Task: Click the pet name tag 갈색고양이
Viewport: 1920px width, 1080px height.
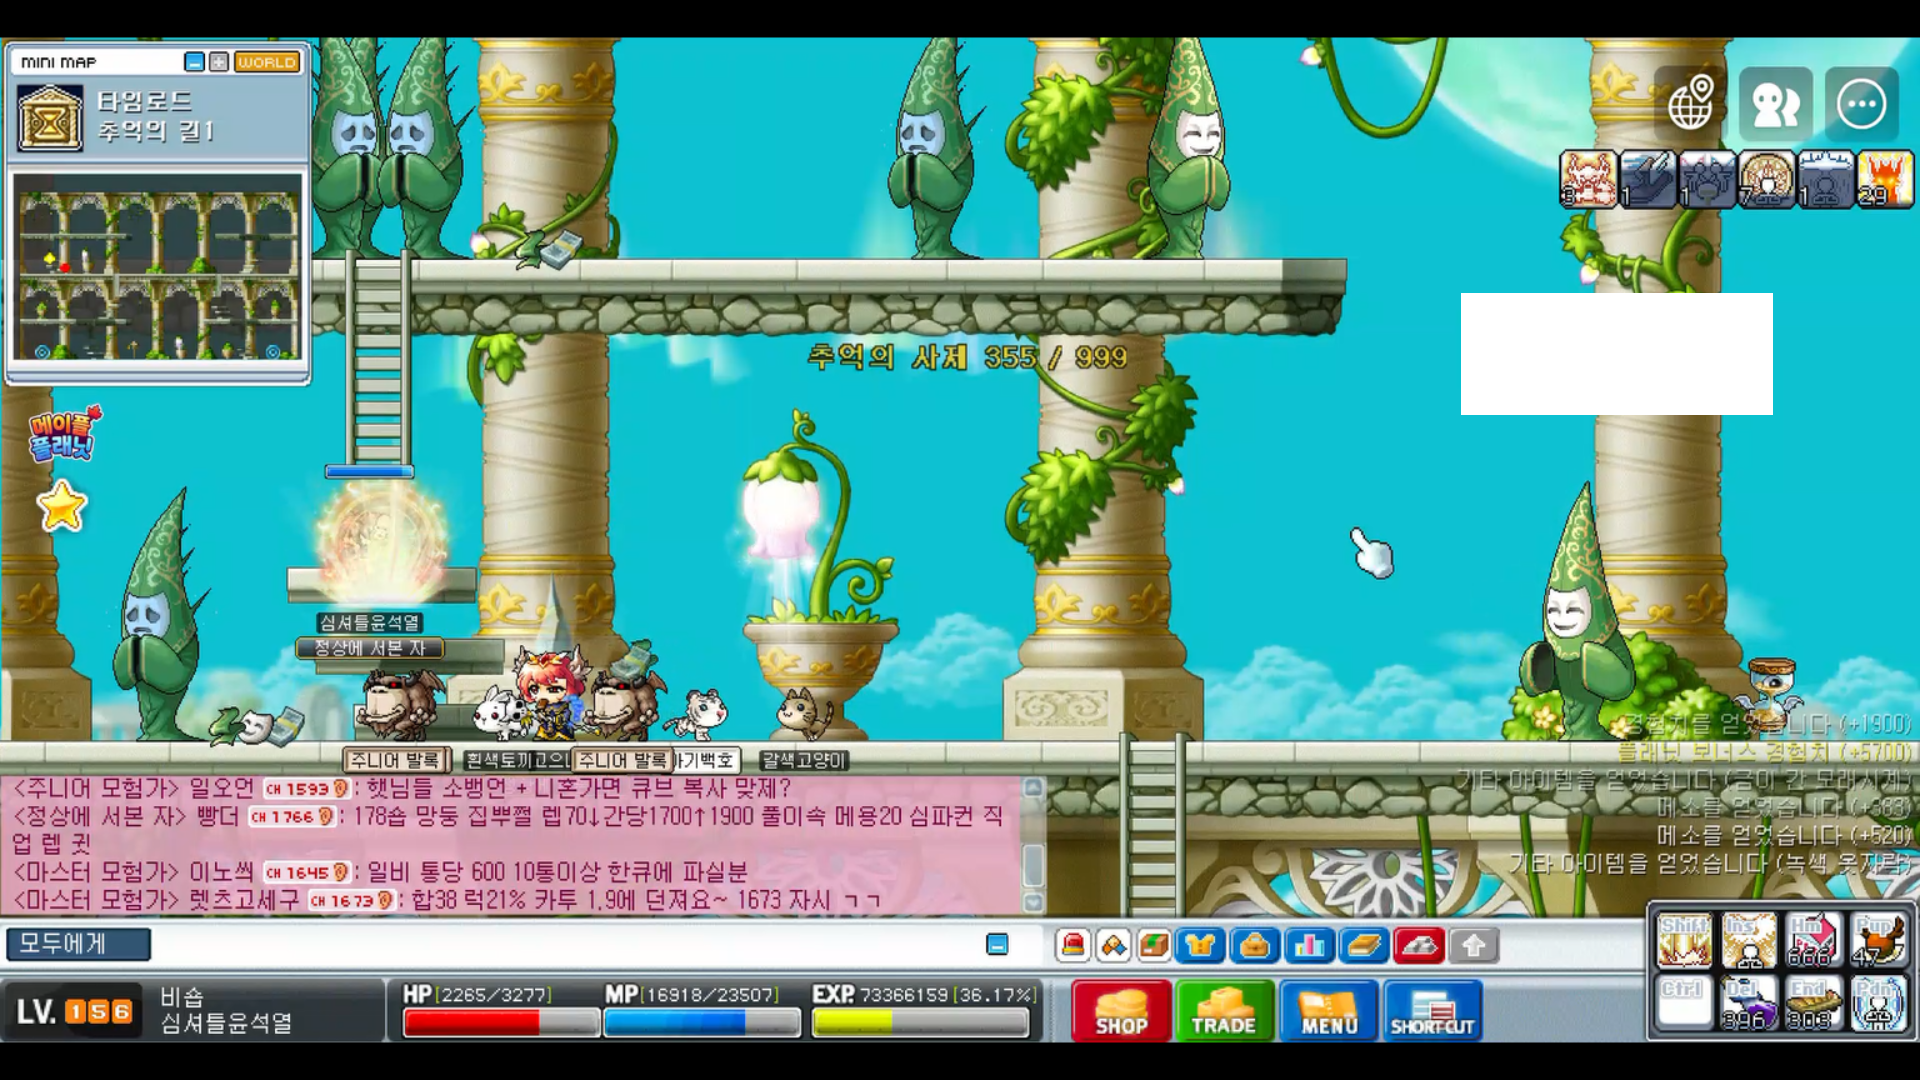Action: (x=804, y=761)
